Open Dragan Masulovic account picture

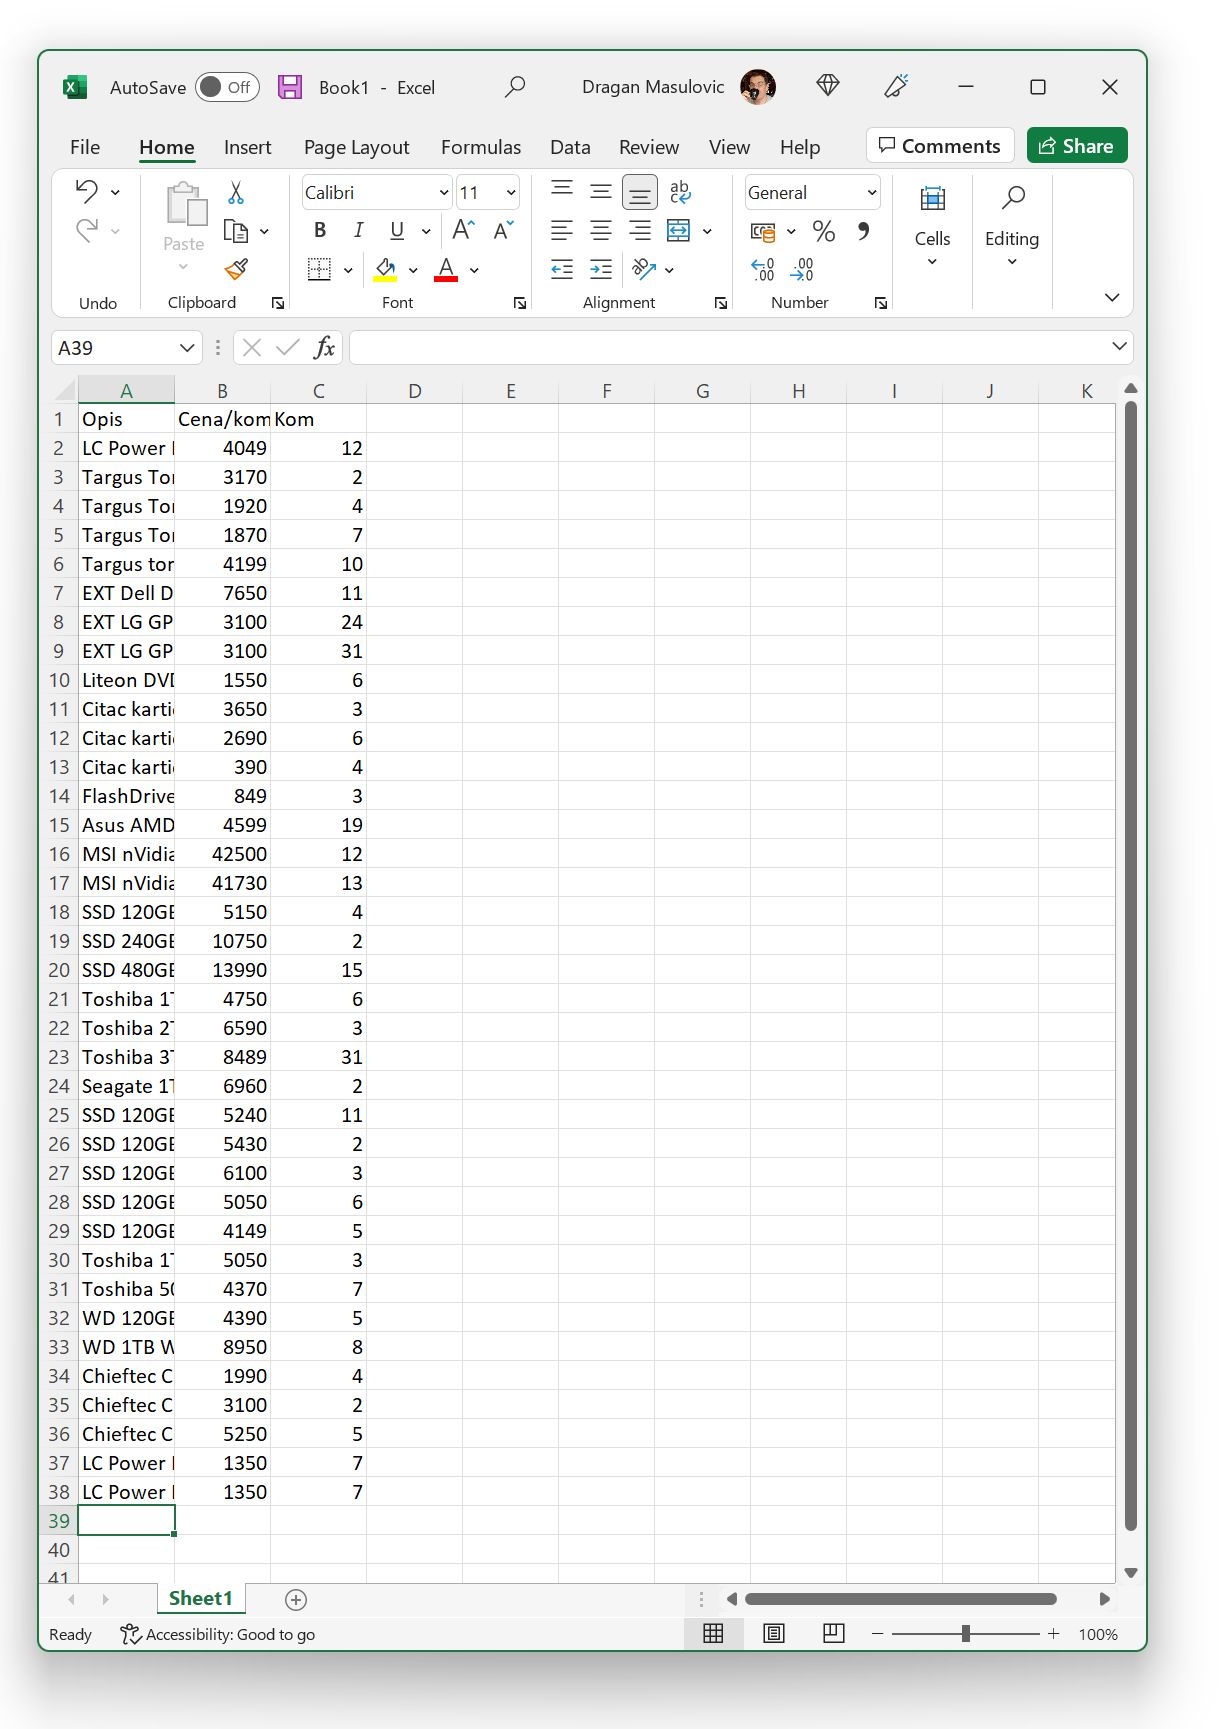point(758,87)
